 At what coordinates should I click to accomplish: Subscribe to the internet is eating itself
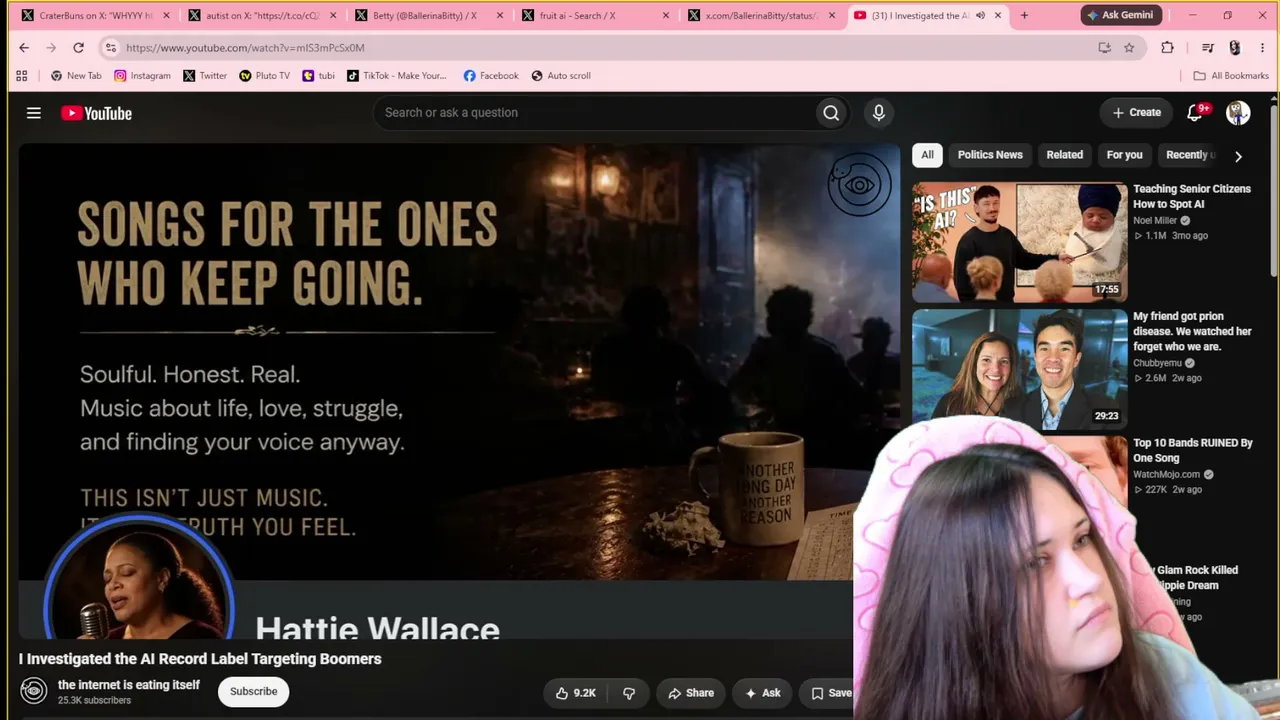click(254, 691)
